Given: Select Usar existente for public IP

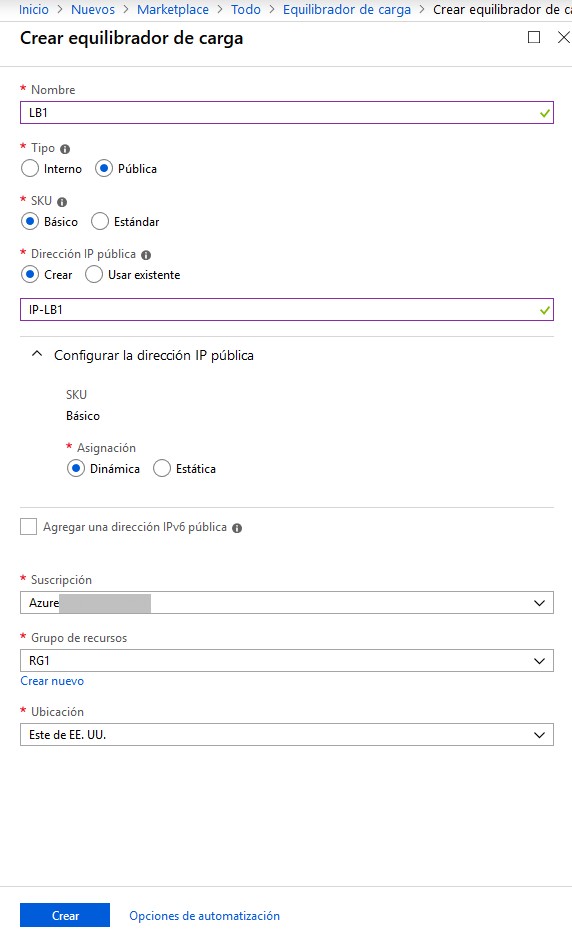Looking at the screenshot, I should (x=94, y=275).
